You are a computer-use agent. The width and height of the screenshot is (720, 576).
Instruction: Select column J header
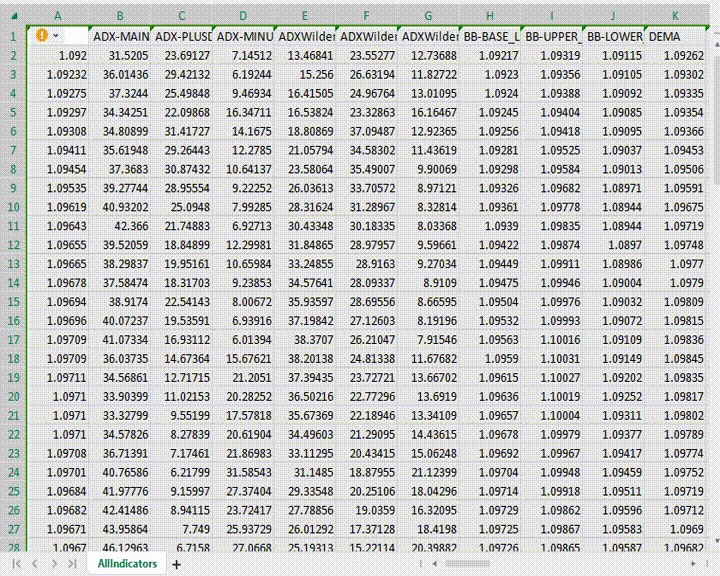(613, 16)
